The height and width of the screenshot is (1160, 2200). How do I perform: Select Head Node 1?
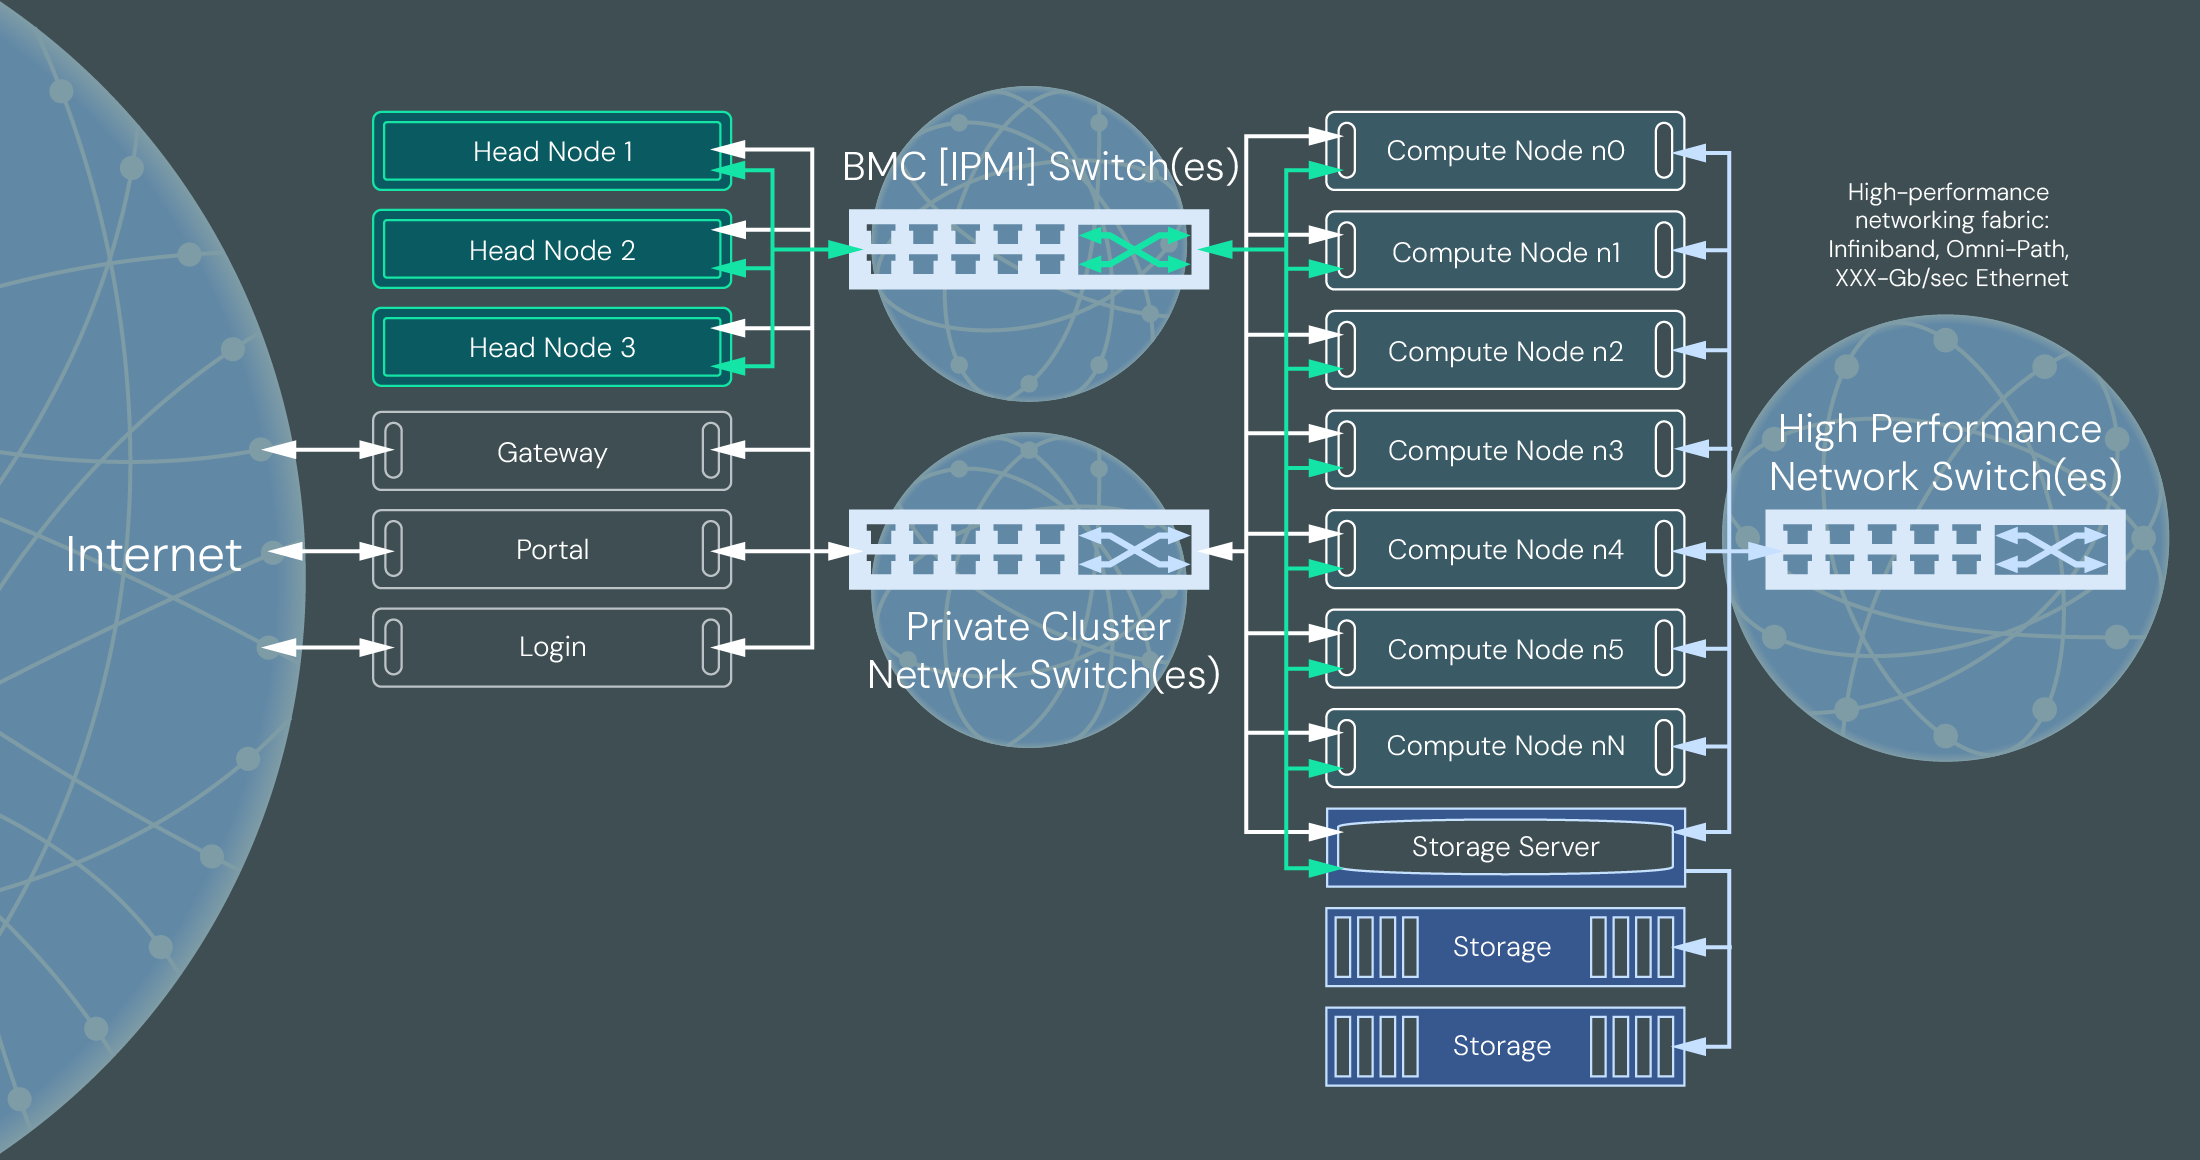tap(551, 151)
